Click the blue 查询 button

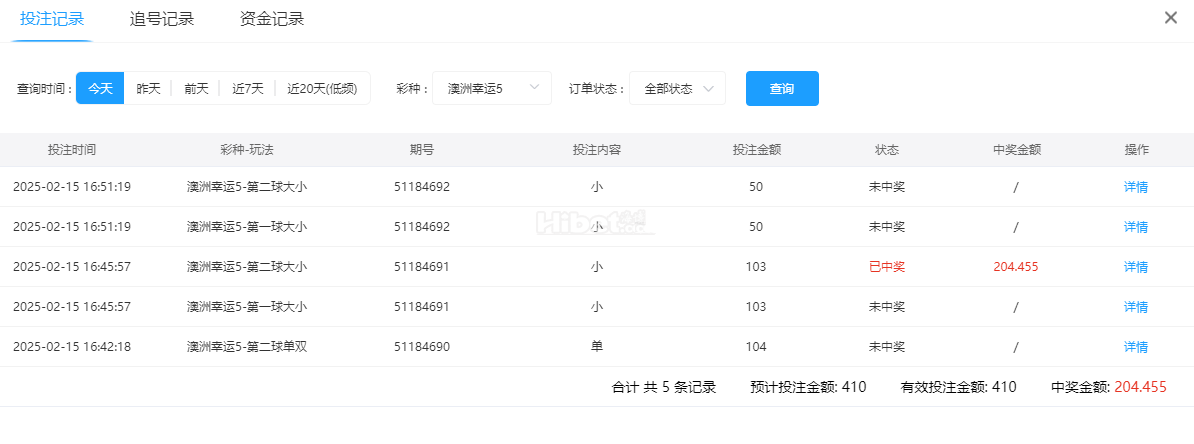point(782,88)
